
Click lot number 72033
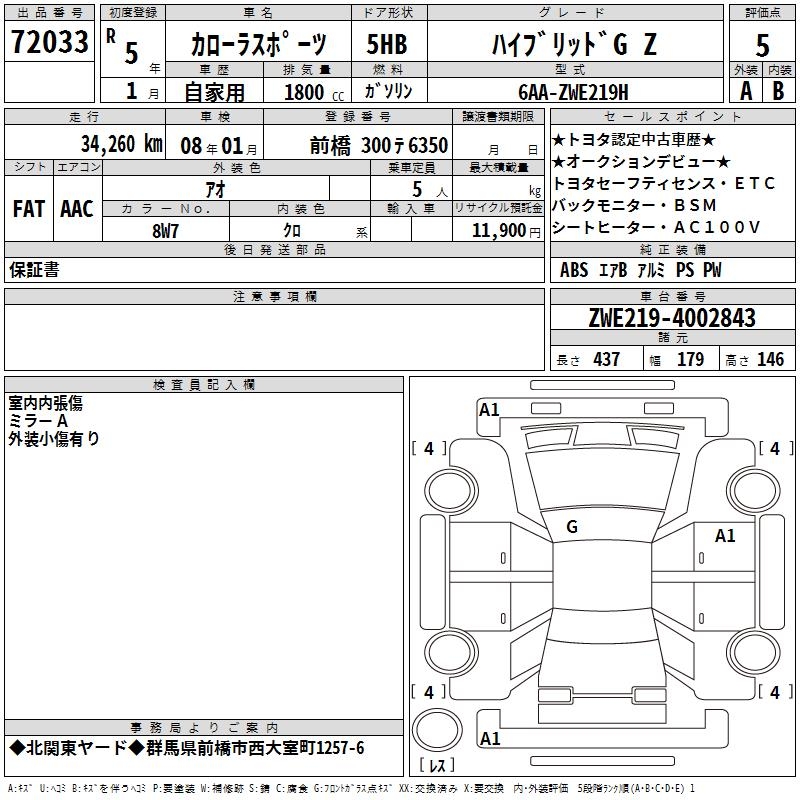coord(49,41)
